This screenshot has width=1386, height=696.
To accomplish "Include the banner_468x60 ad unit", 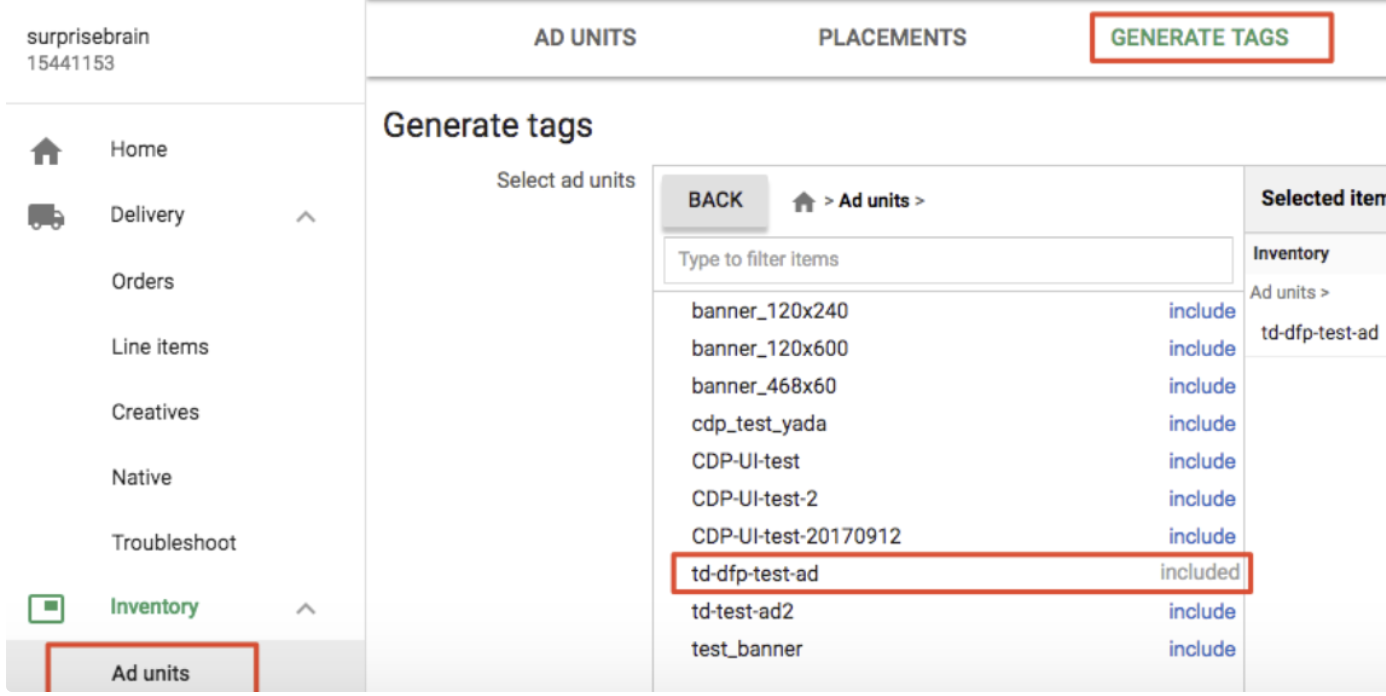I will point(1201,386).
